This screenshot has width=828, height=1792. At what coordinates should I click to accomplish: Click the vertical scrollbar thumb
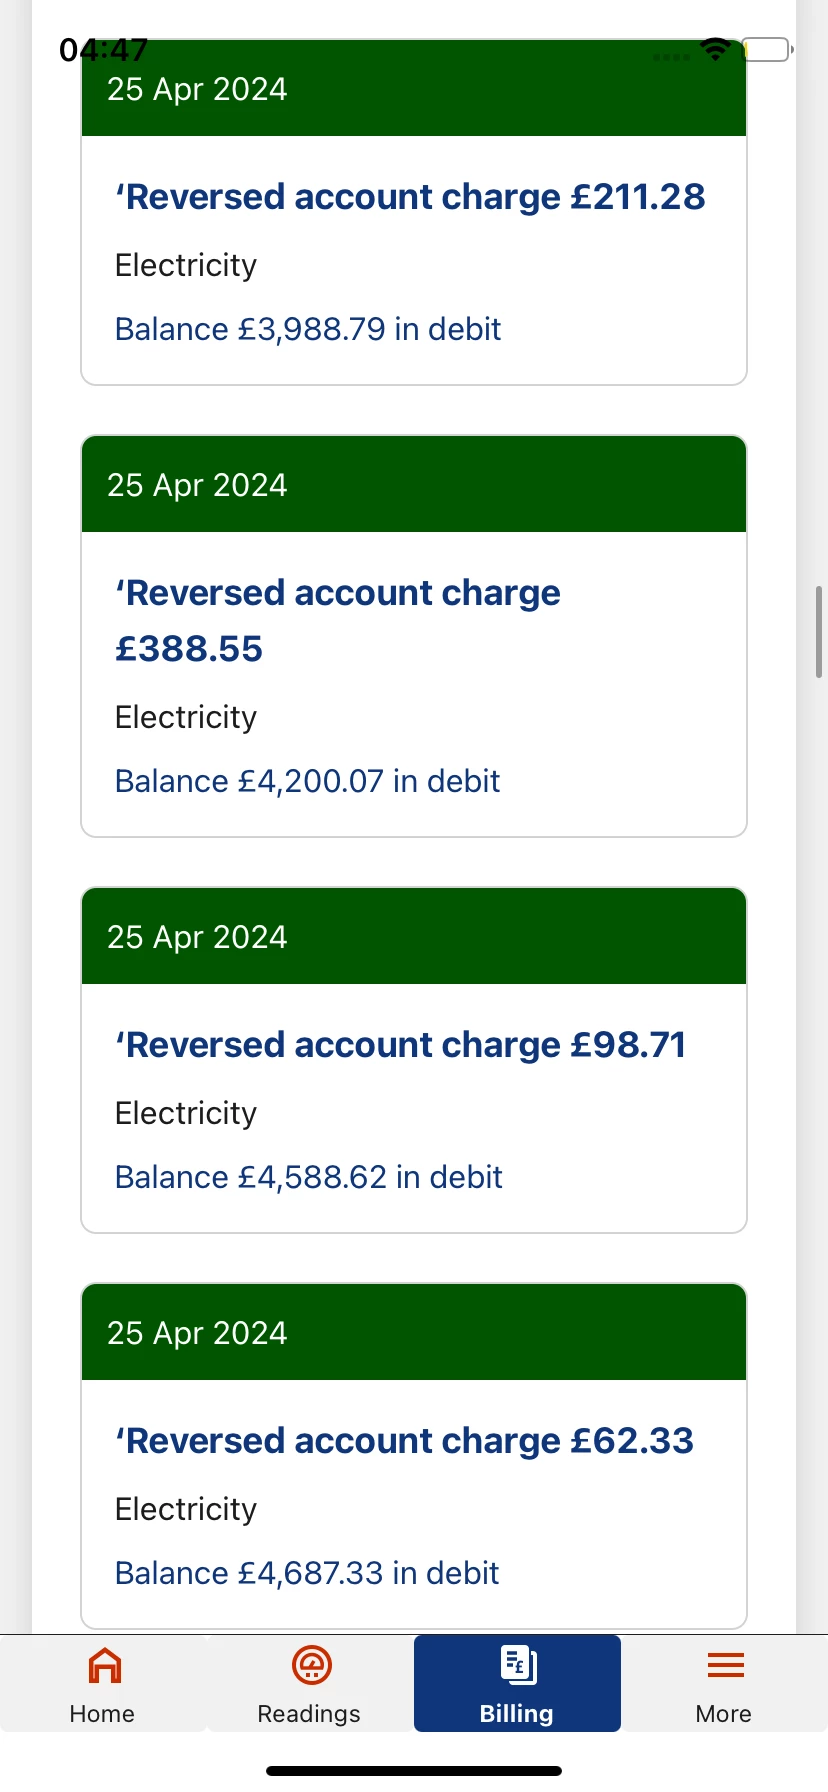click(x=819, y=633)
